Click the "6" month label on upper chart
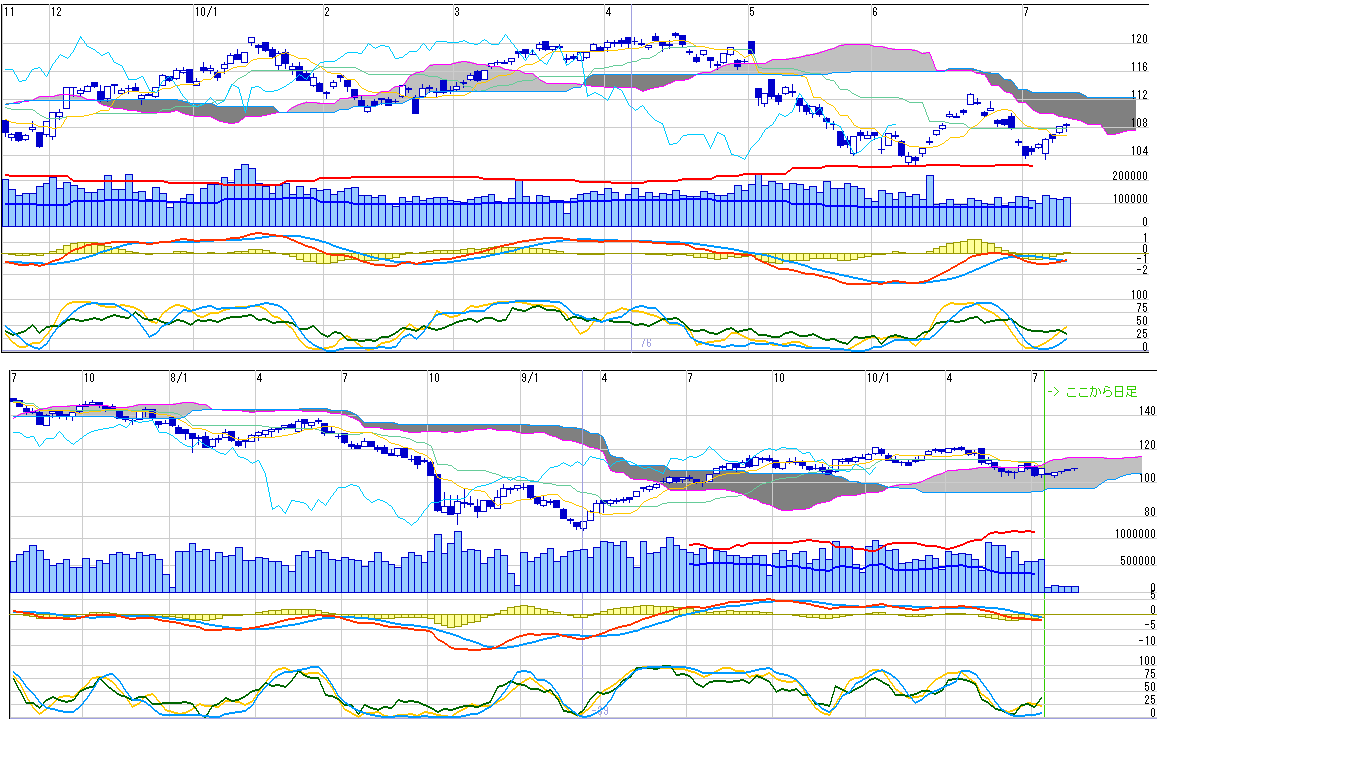Screen dimensions: 1366x768 pos(874,12)
